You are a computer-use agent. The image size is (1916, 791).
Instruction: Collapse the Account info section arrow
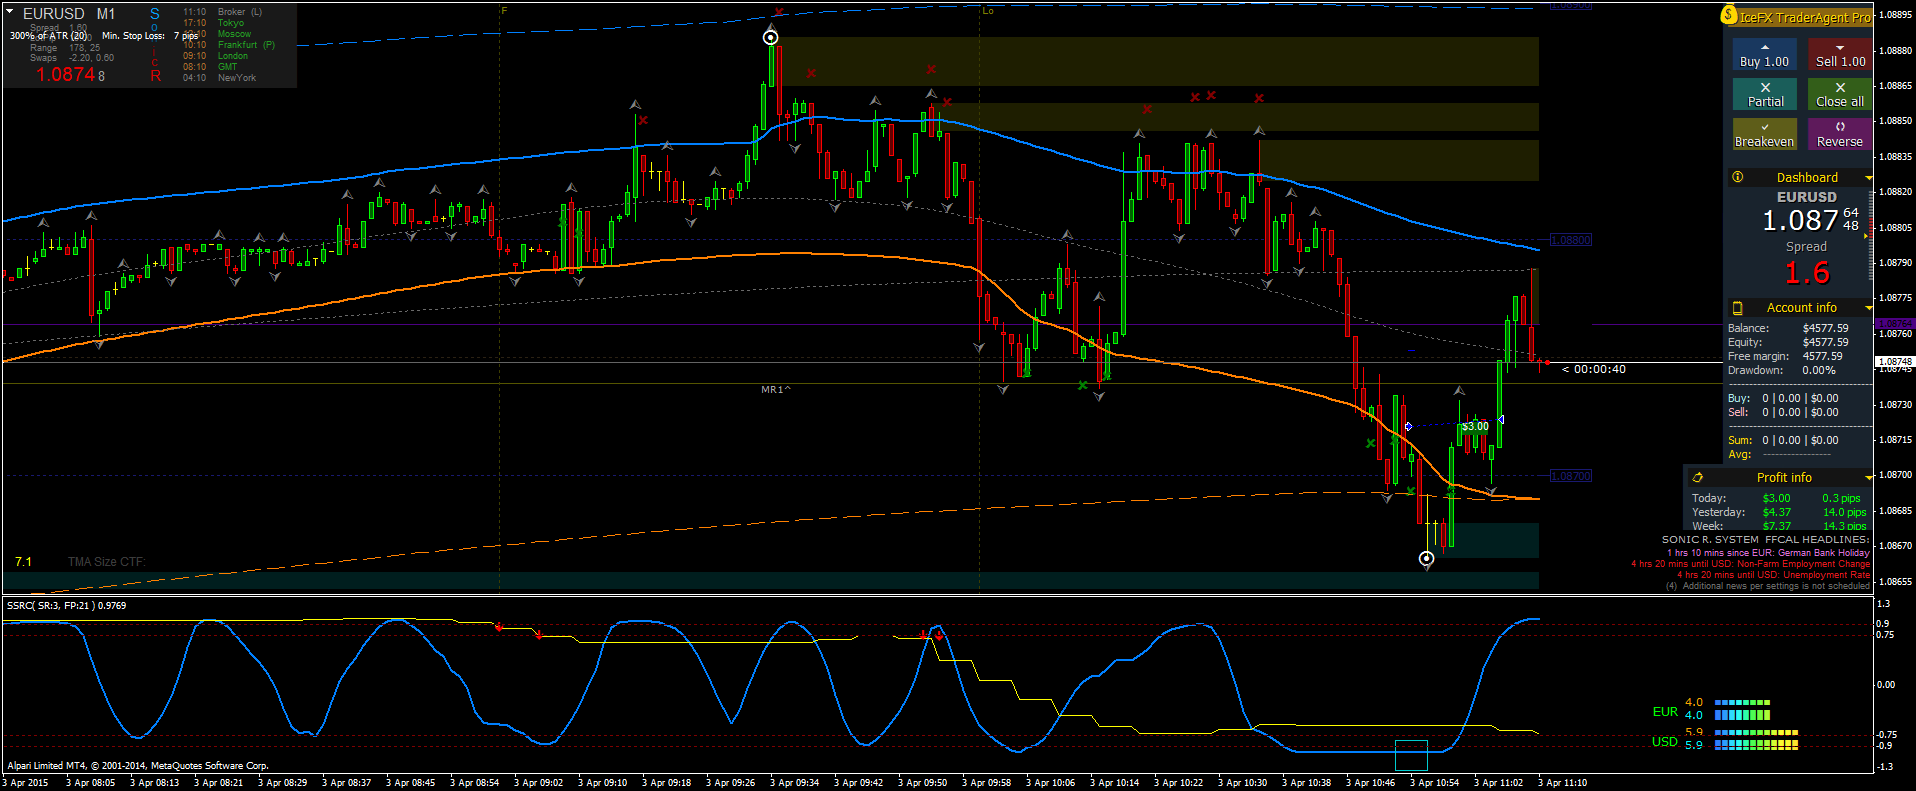coord(1868,308)
